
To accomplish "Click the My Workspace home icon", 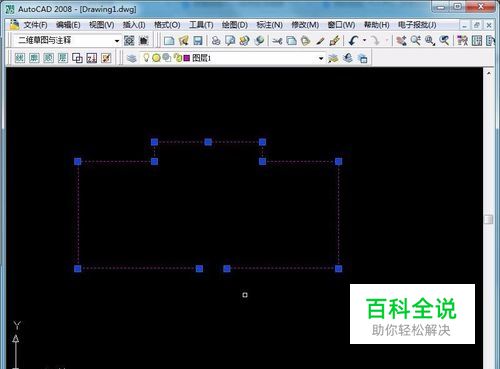I will coord(144,41).
